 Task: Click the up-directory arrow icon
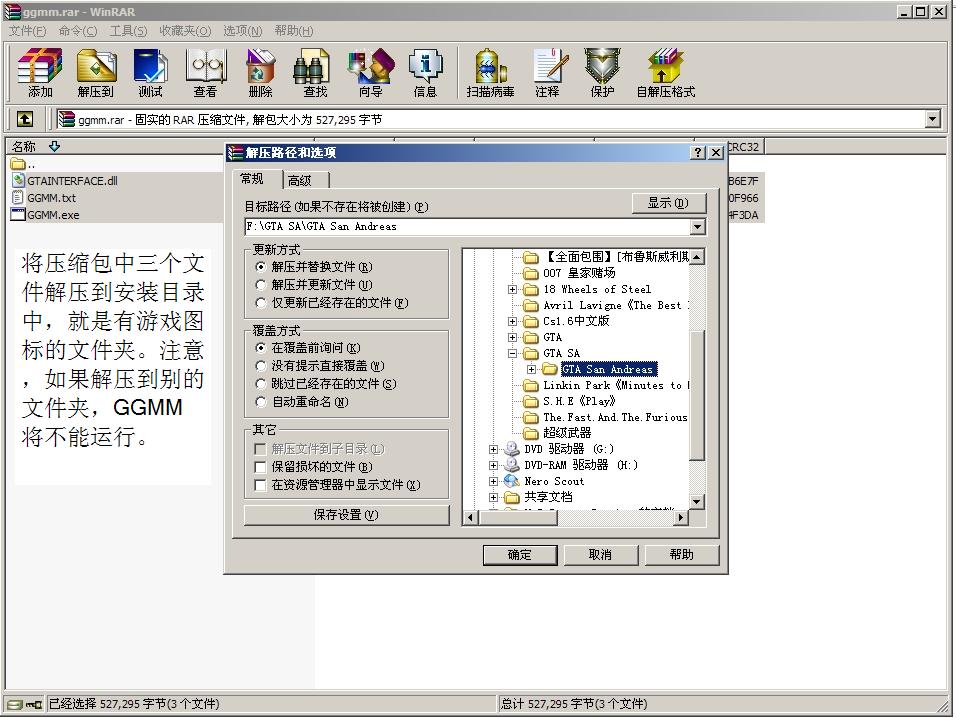(x=24, y=118)
